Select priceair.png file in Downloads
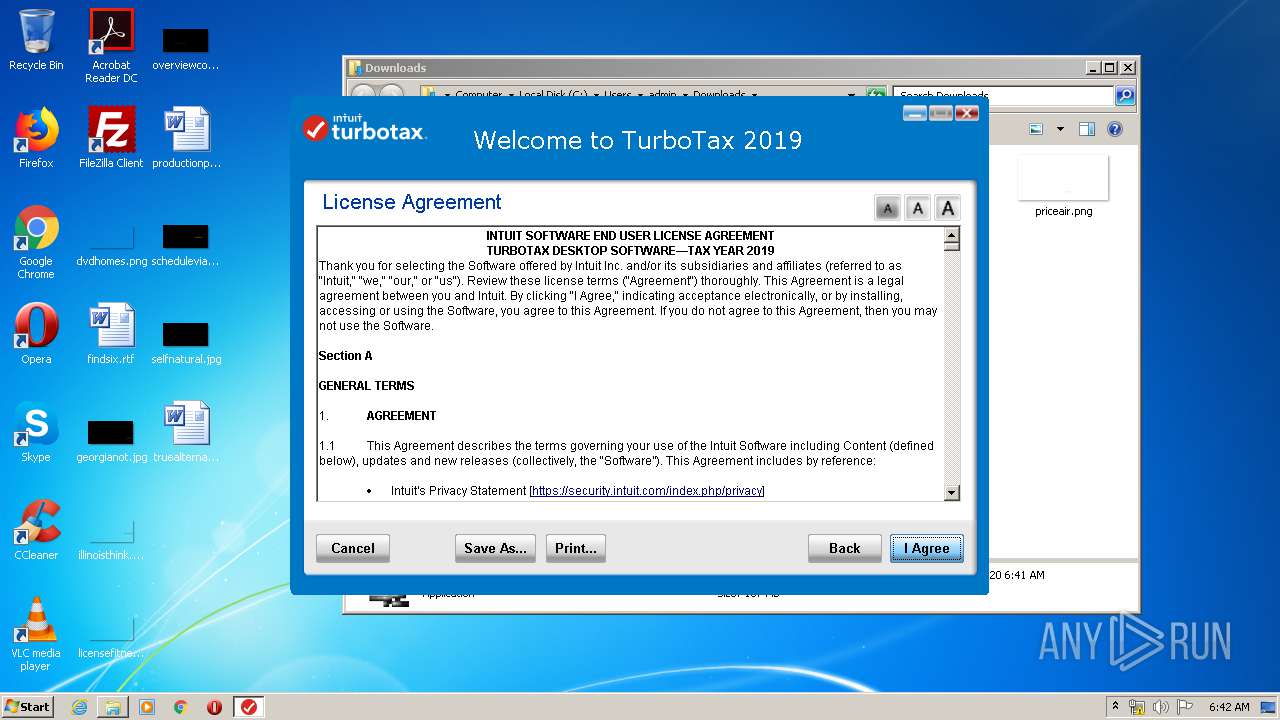Screen dimensions: 1280x720 [1063, 186]
